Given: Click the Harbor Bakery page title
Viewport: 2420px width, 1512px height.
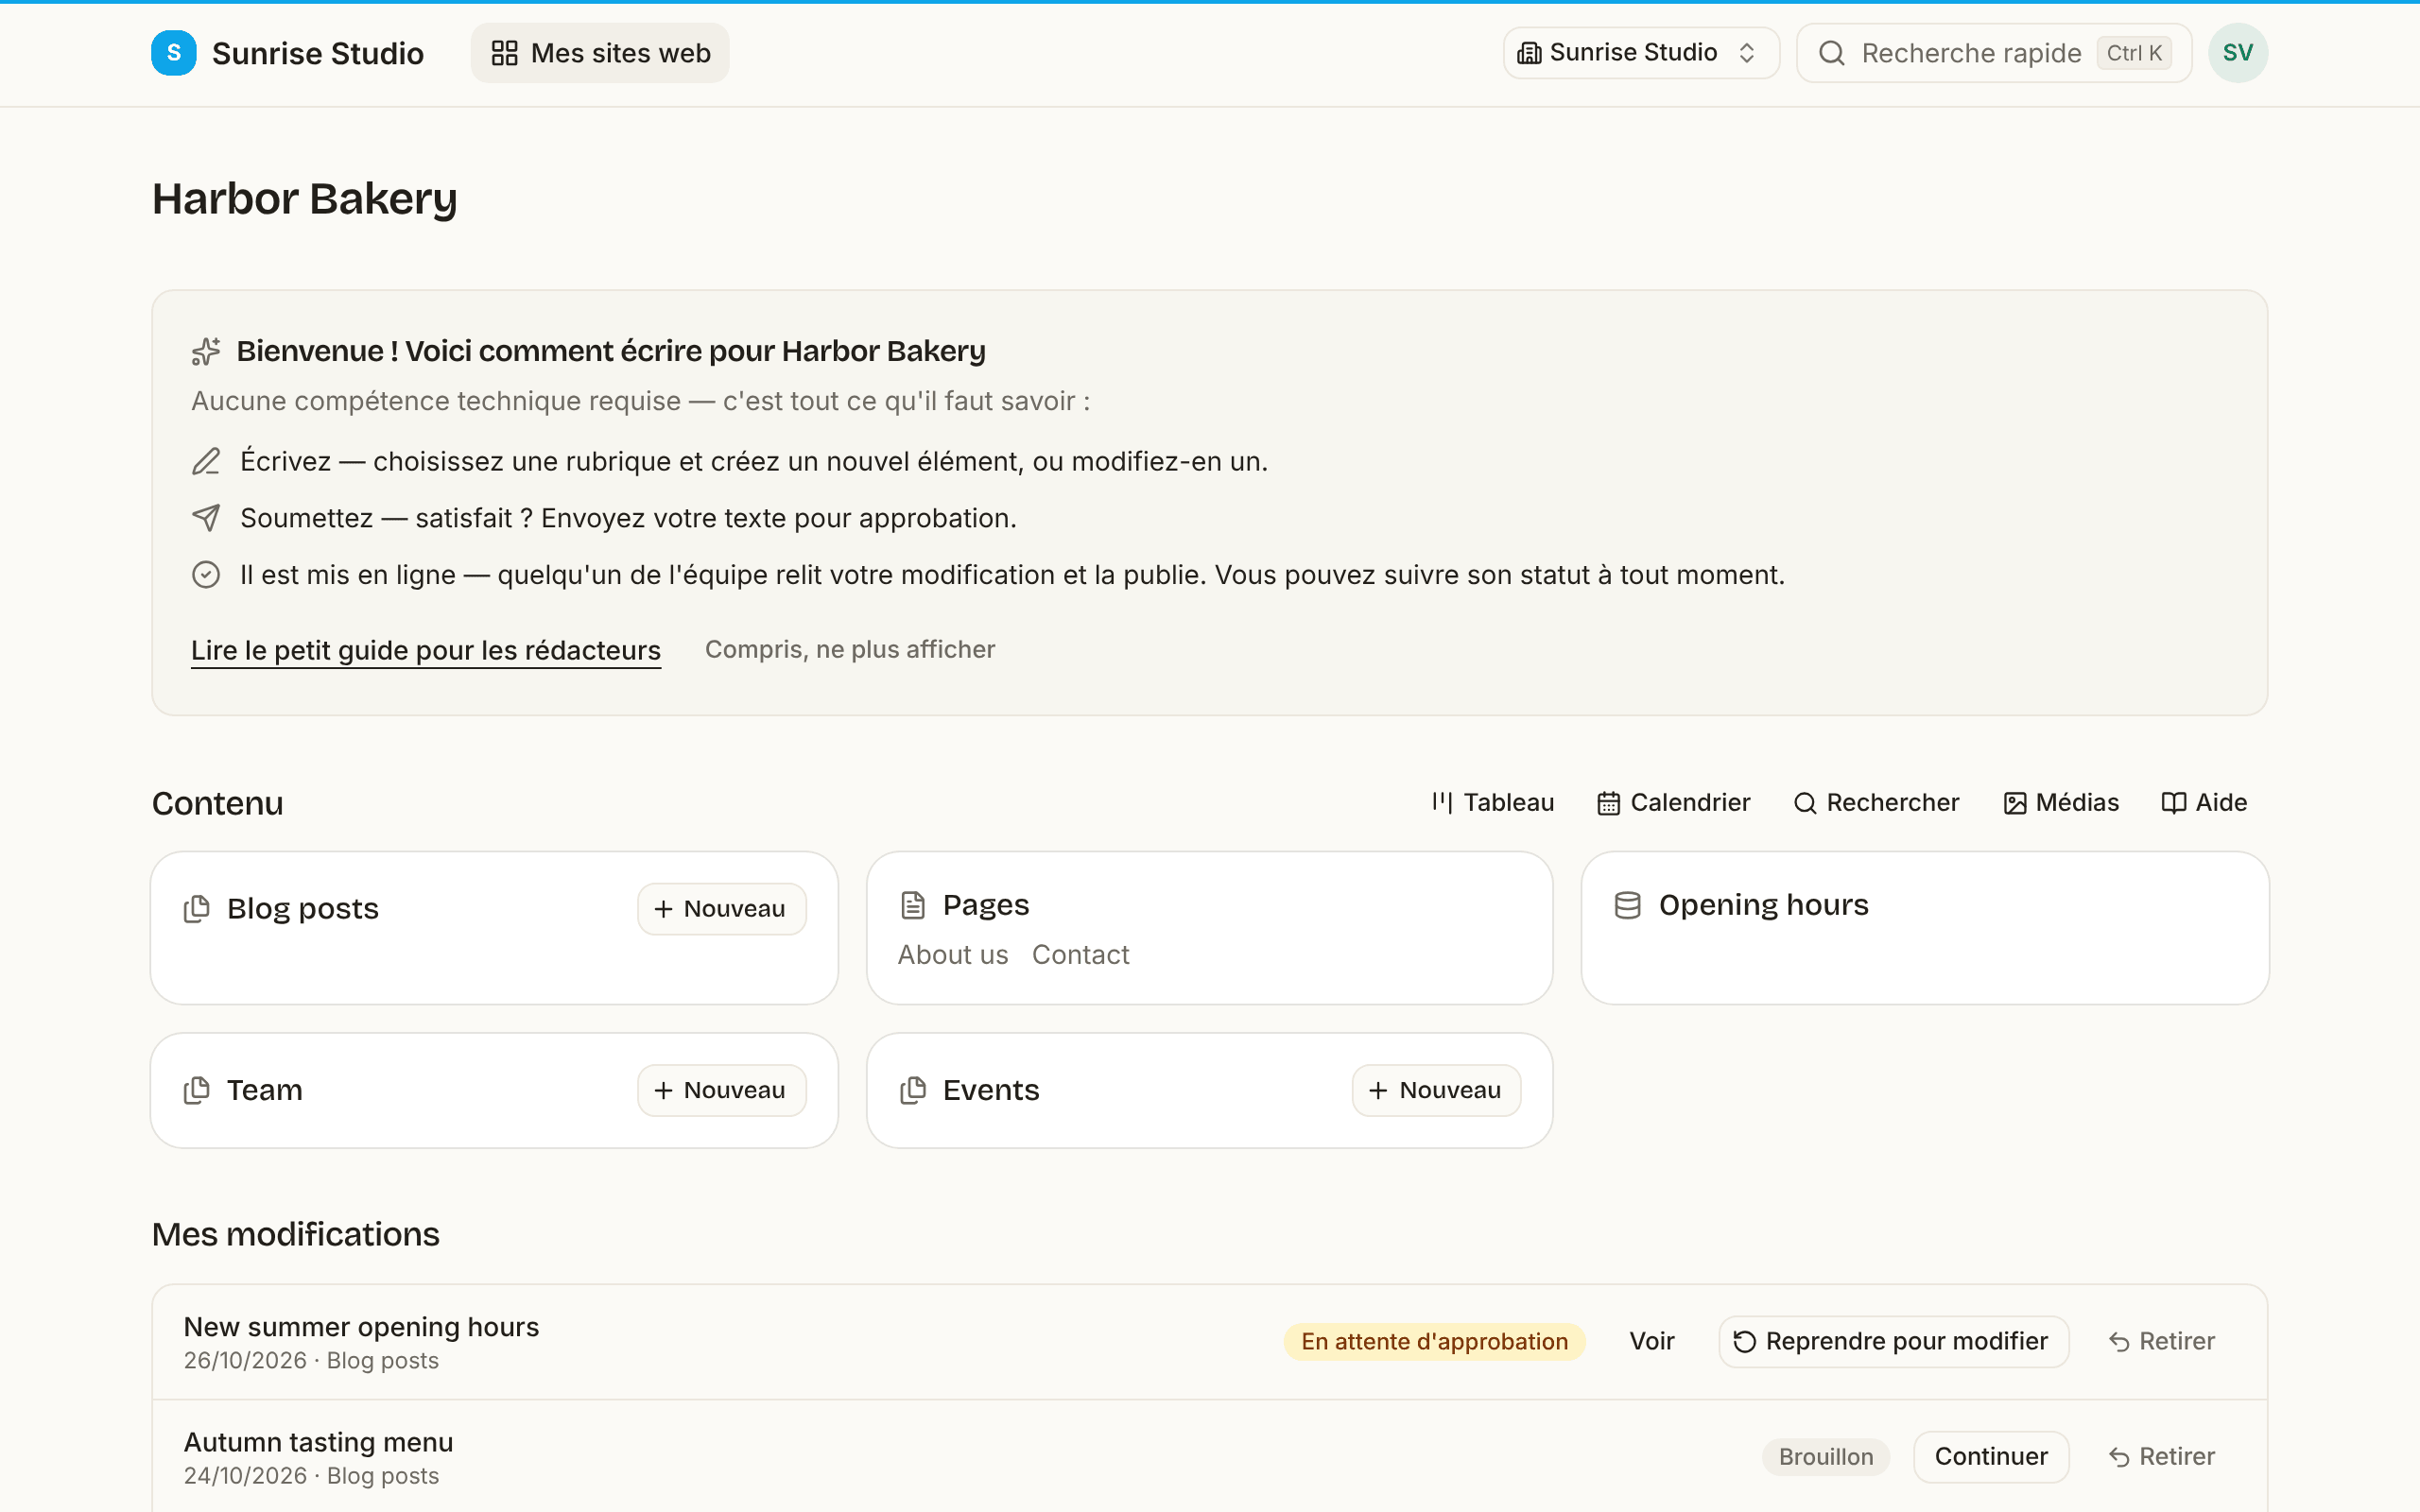Looking at the screenshot, I should (x=304, y=199).
